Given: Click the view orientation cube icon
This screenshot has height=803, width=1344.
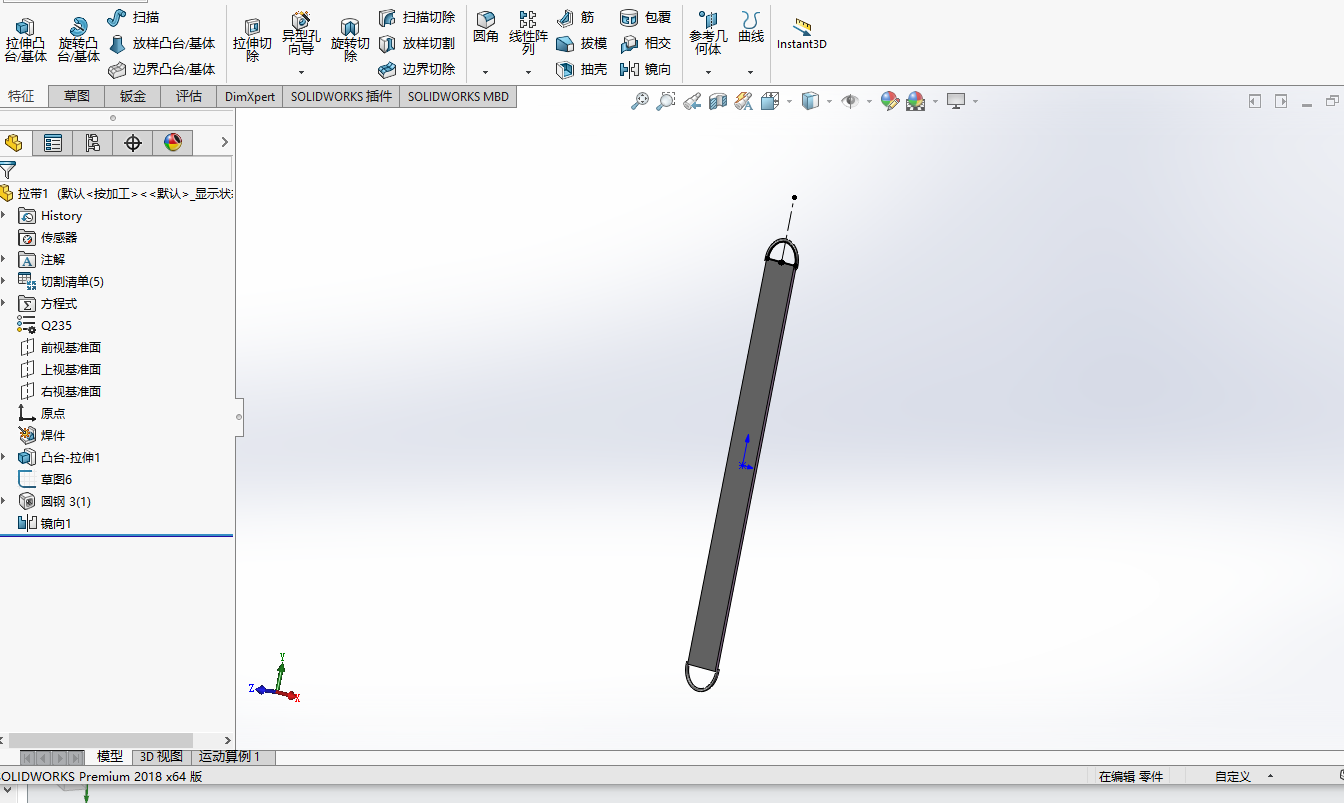Looking at the screenshot, I should coord(770,101).
